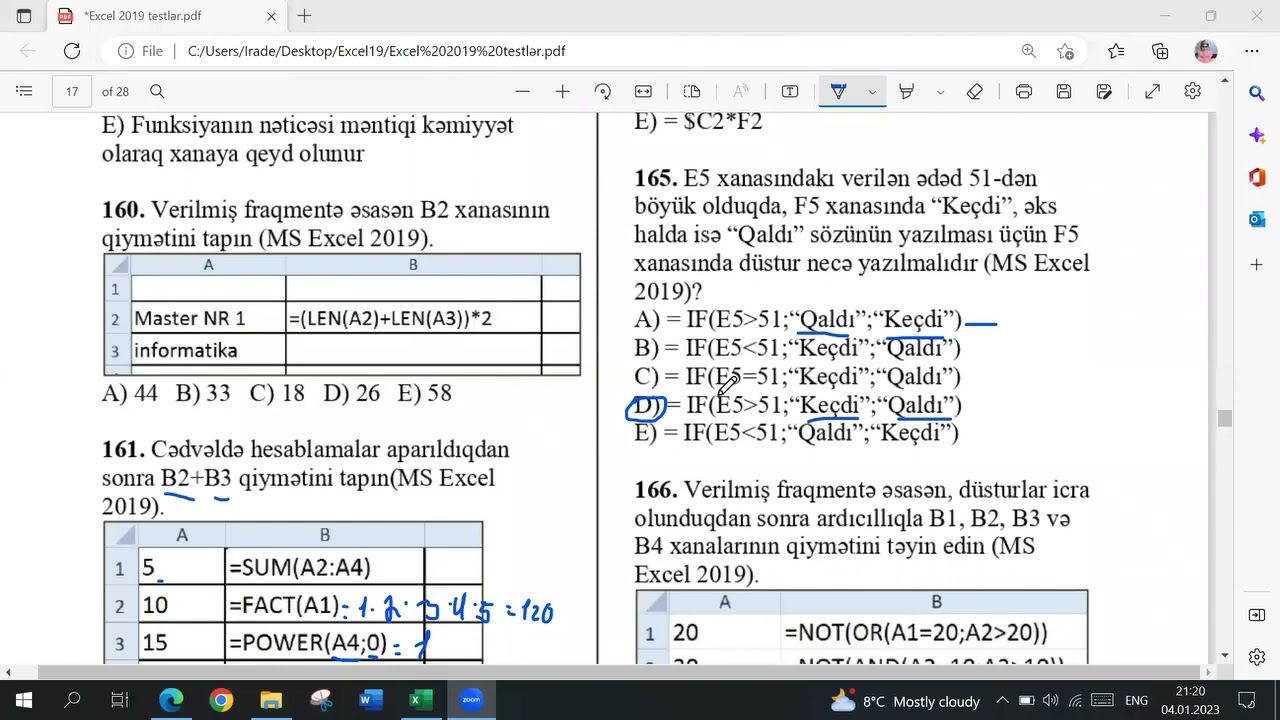Start Read aloud for the PDF
This screenshot has width=1280, height=720.
coord(741,91)
